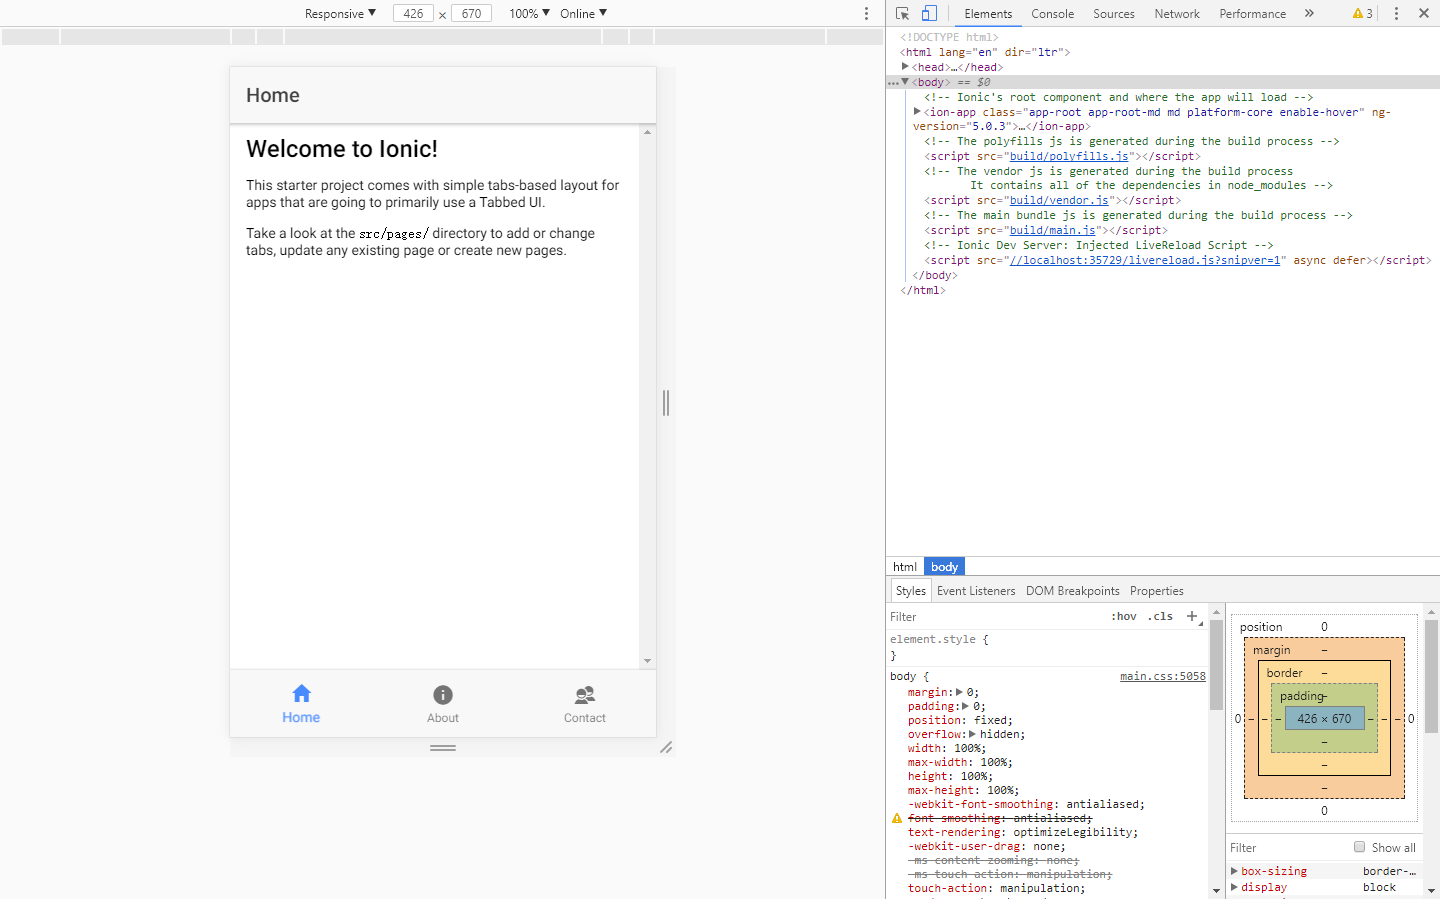The width and height of the screenshot is (1440, 899).
Task: Open the DevTools three-dot menu
Action: [1396, 13]
